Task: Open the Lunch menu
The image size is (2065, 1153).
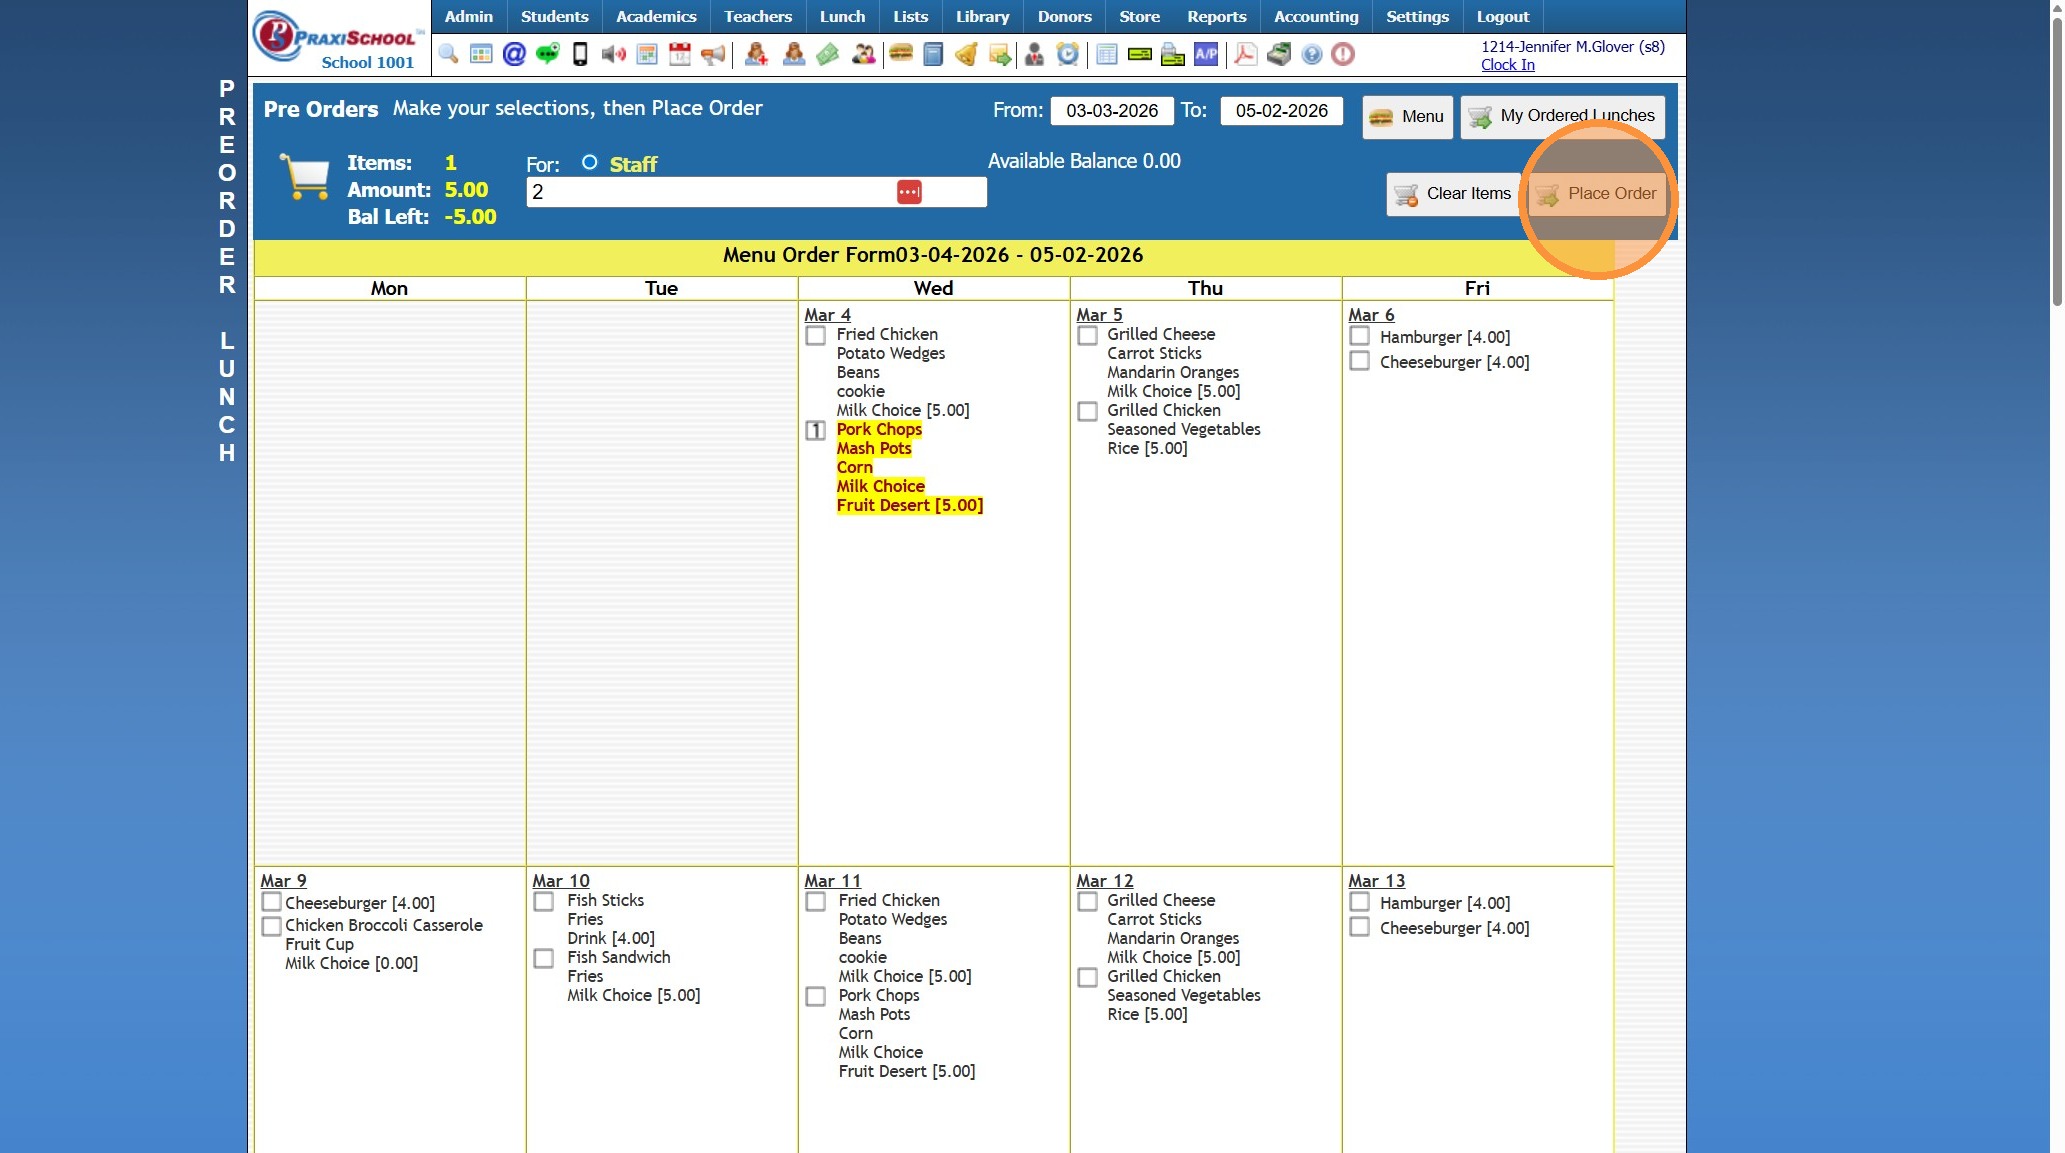Action: point(842,16)
